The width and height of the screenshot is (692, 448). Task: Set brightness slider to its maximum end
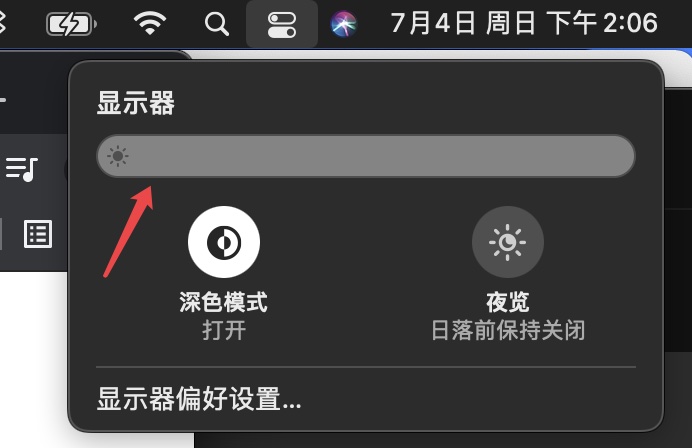[x=625, y=156]
